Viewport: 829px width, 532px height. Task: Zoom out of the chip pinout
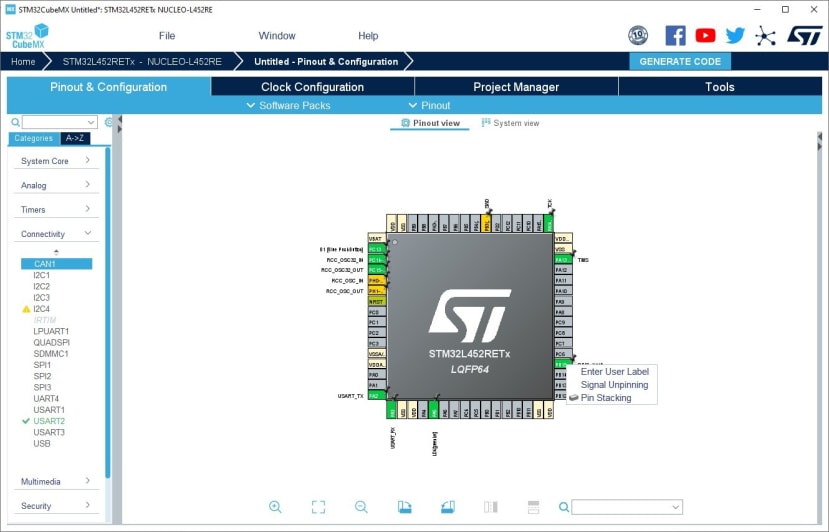pyautogui.click(x=361, y=507)
